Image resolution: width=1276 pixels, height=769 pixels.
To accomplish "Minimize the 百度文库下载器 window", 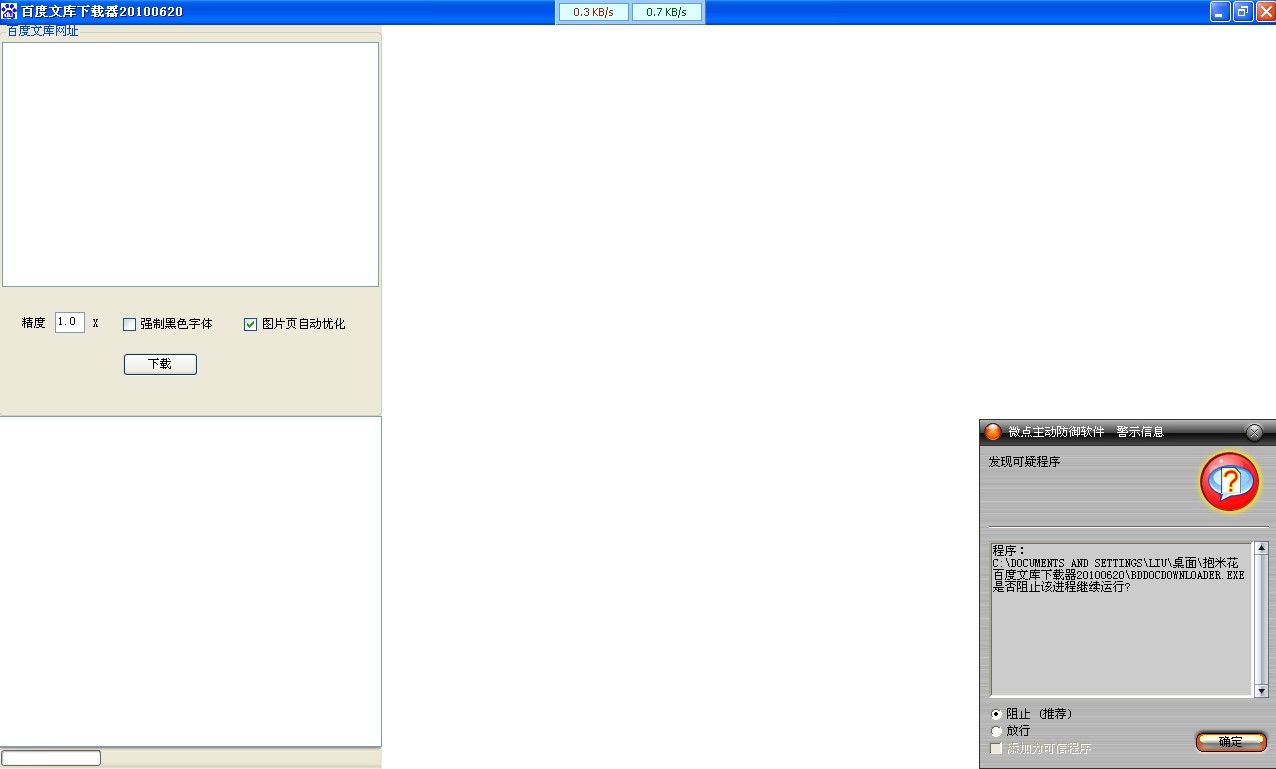I will click(x=1220, y=12).
